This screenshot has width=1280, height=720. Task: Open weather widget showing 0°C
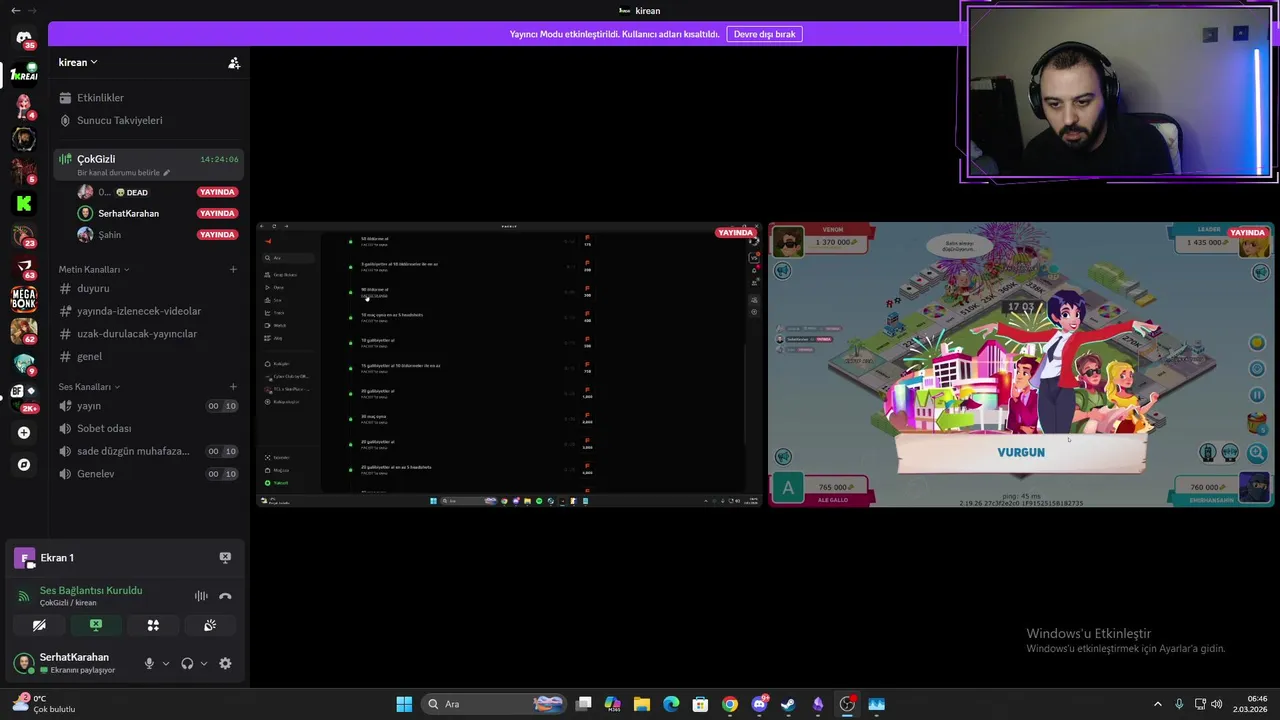pos(44,704)
